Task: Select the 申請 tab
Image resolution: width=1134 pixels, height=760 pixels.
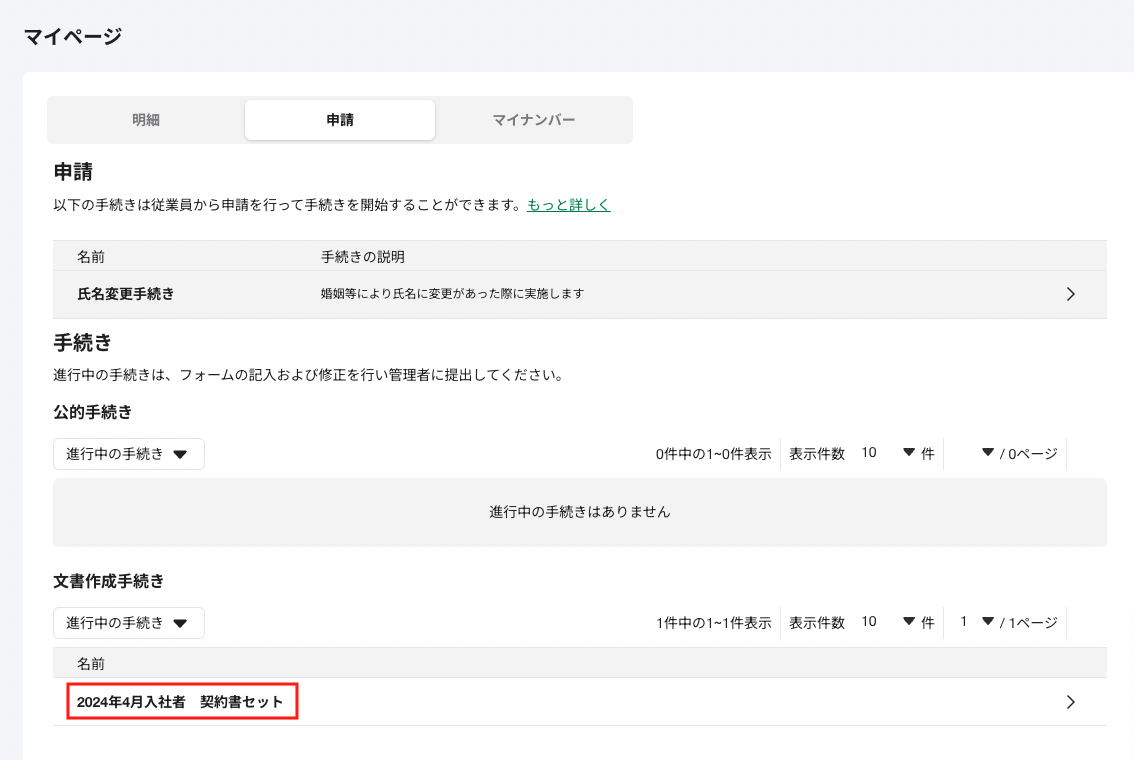Action: (x=340, y=120)
